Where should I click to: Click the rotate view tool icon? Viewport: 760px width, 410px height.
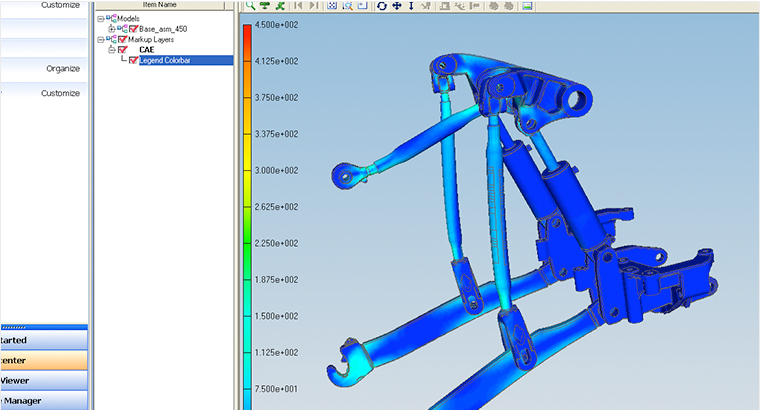coord(382,6)
